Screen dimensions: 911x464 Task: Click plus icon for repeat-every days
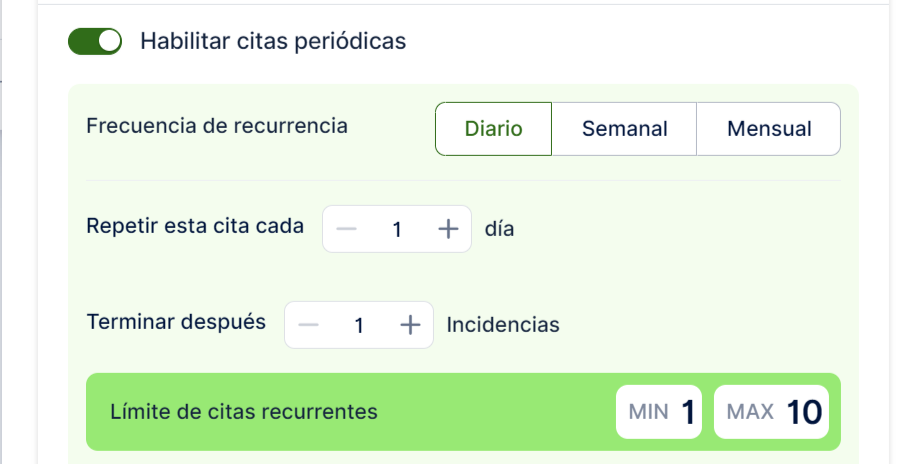449,229
